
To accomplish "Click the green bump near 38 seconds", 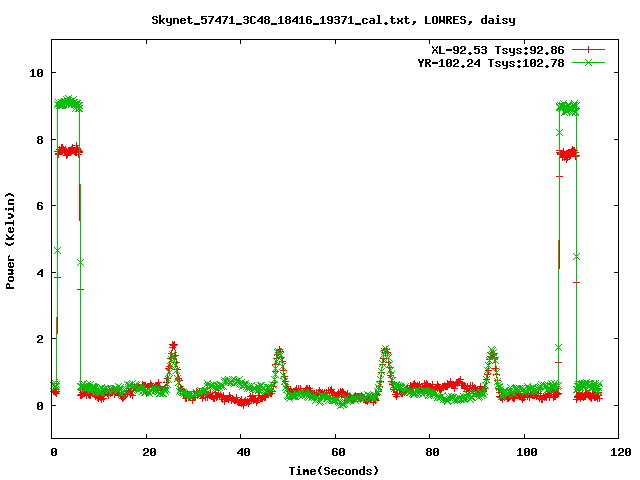I will coord(232,382).
